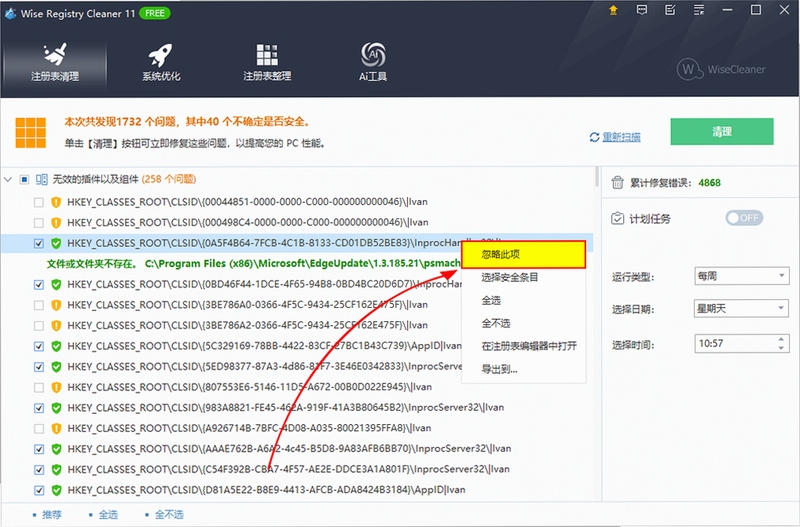This screenshot has height=527, width=800.
Task: Choose 在注册表编辑器中打开 from context menu
Action: coord(523,346)
